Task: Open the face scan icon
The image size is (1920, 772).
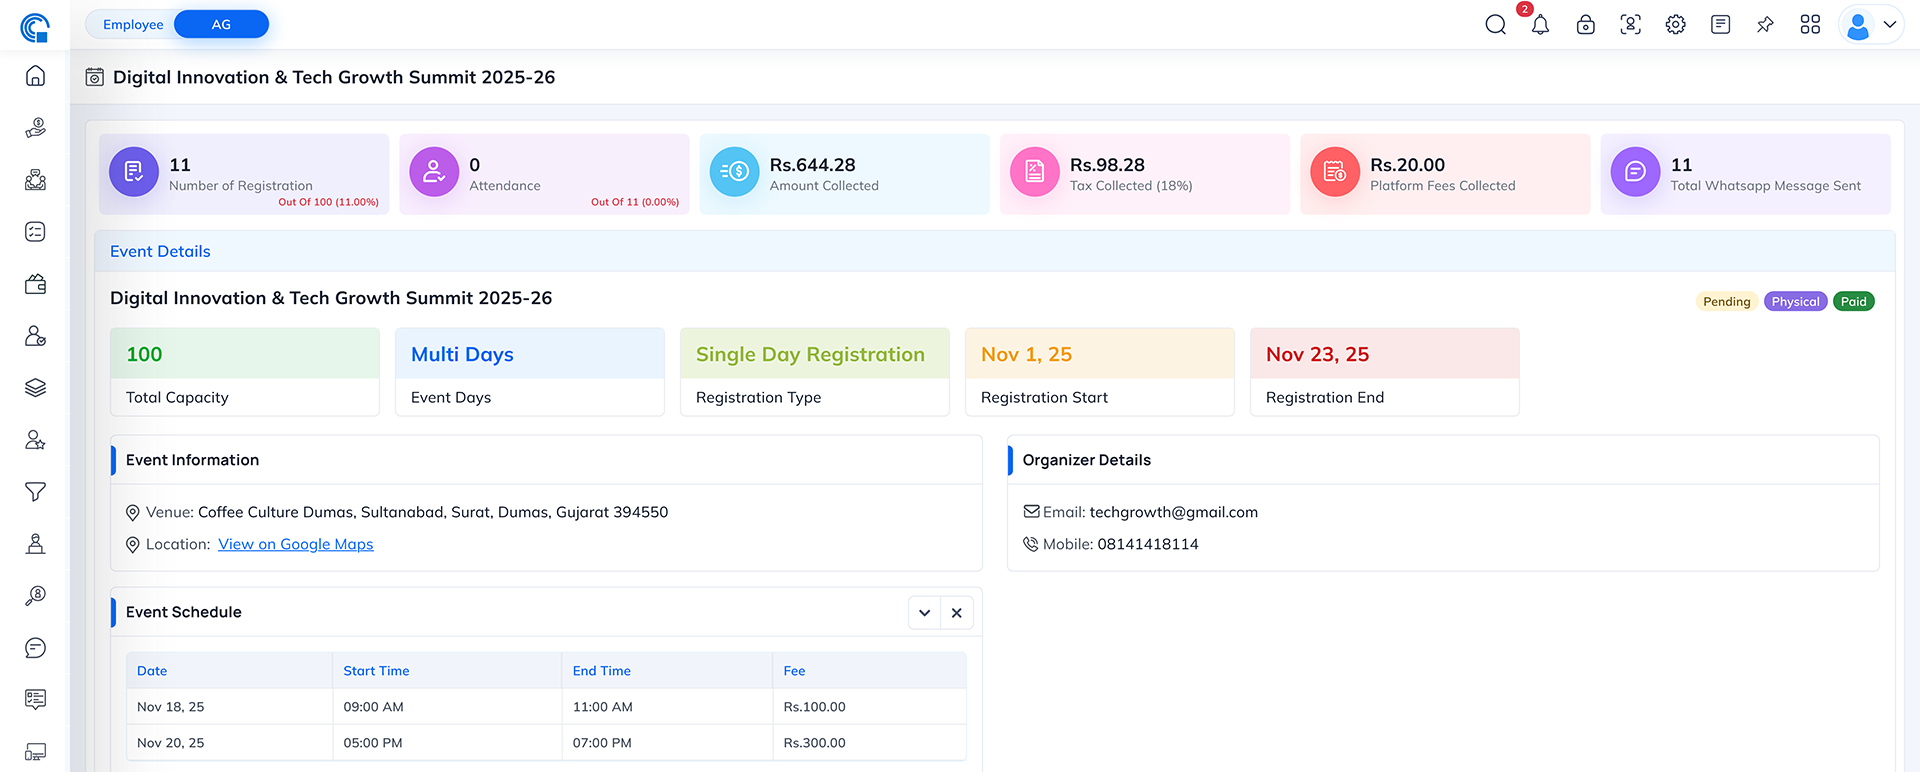Action: (x=1630, y=25)
